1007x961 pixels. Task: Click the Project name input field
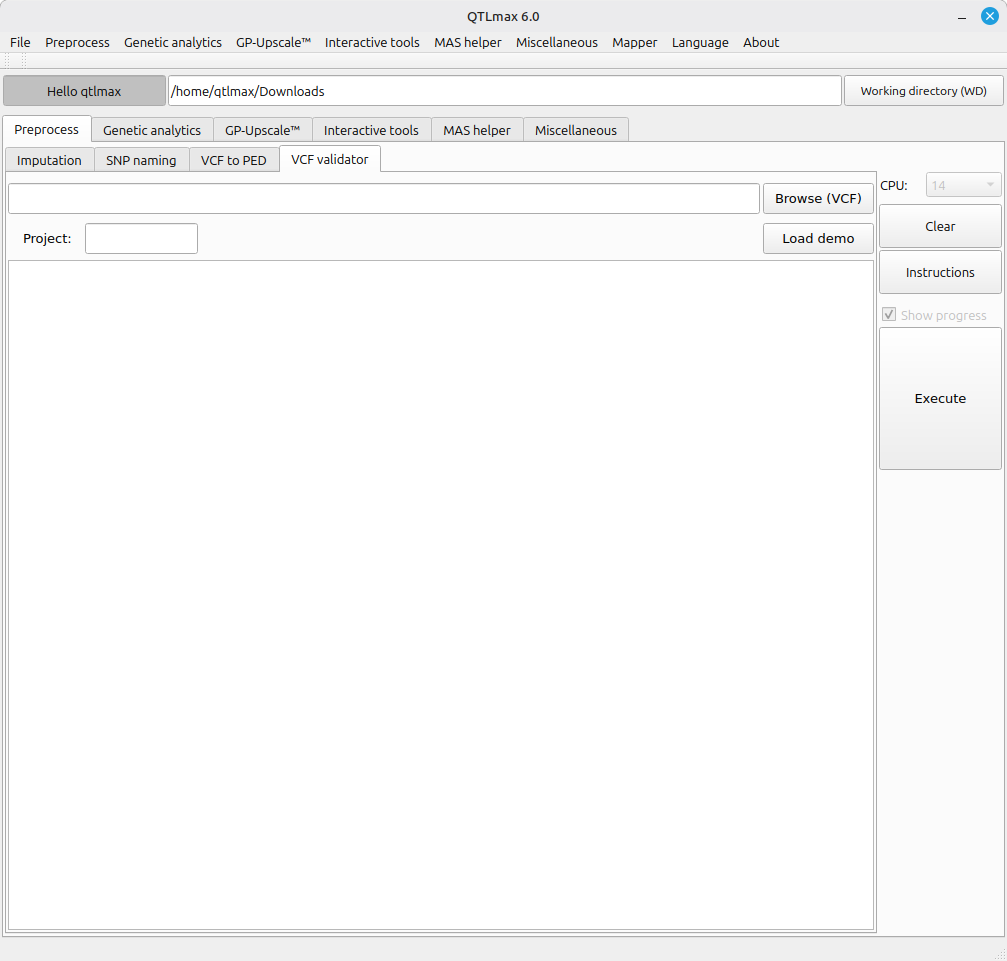coord(141,238)
